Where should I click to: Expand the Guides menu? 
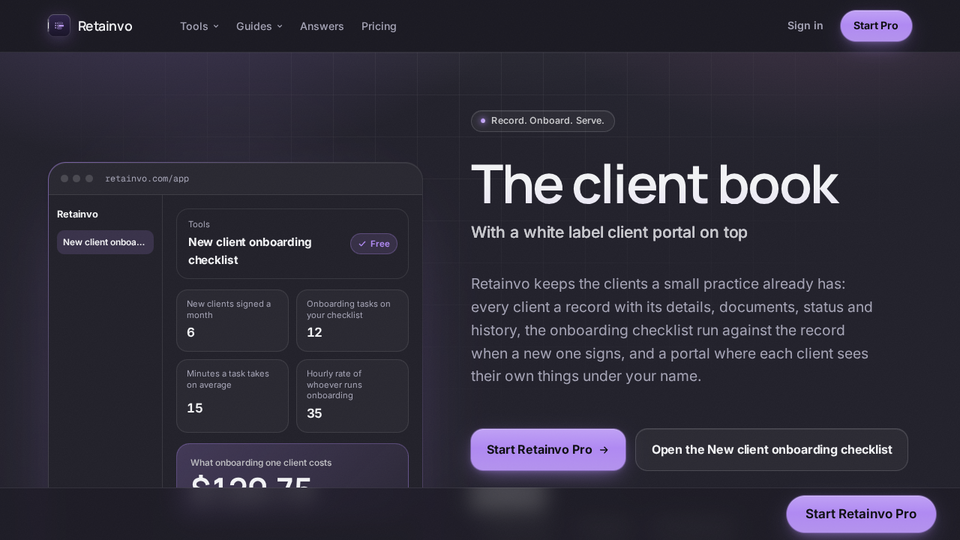coord(259,26)
